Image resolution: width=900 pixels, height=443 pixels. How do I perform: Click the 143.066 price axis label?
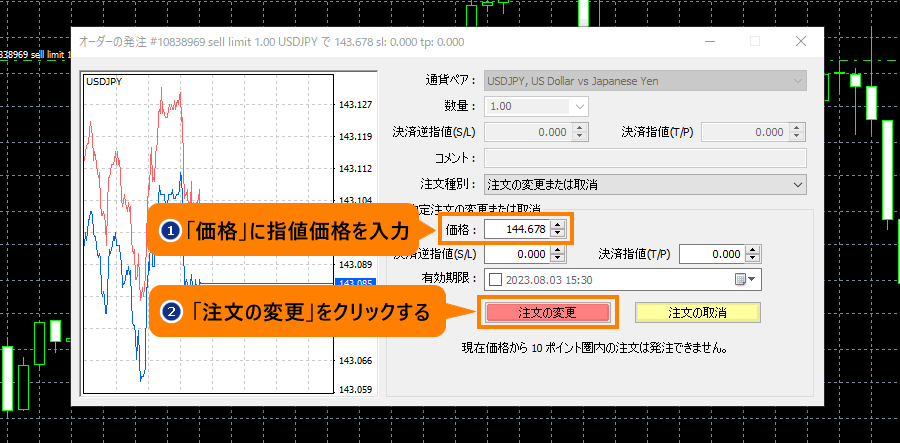pos(355,360)
